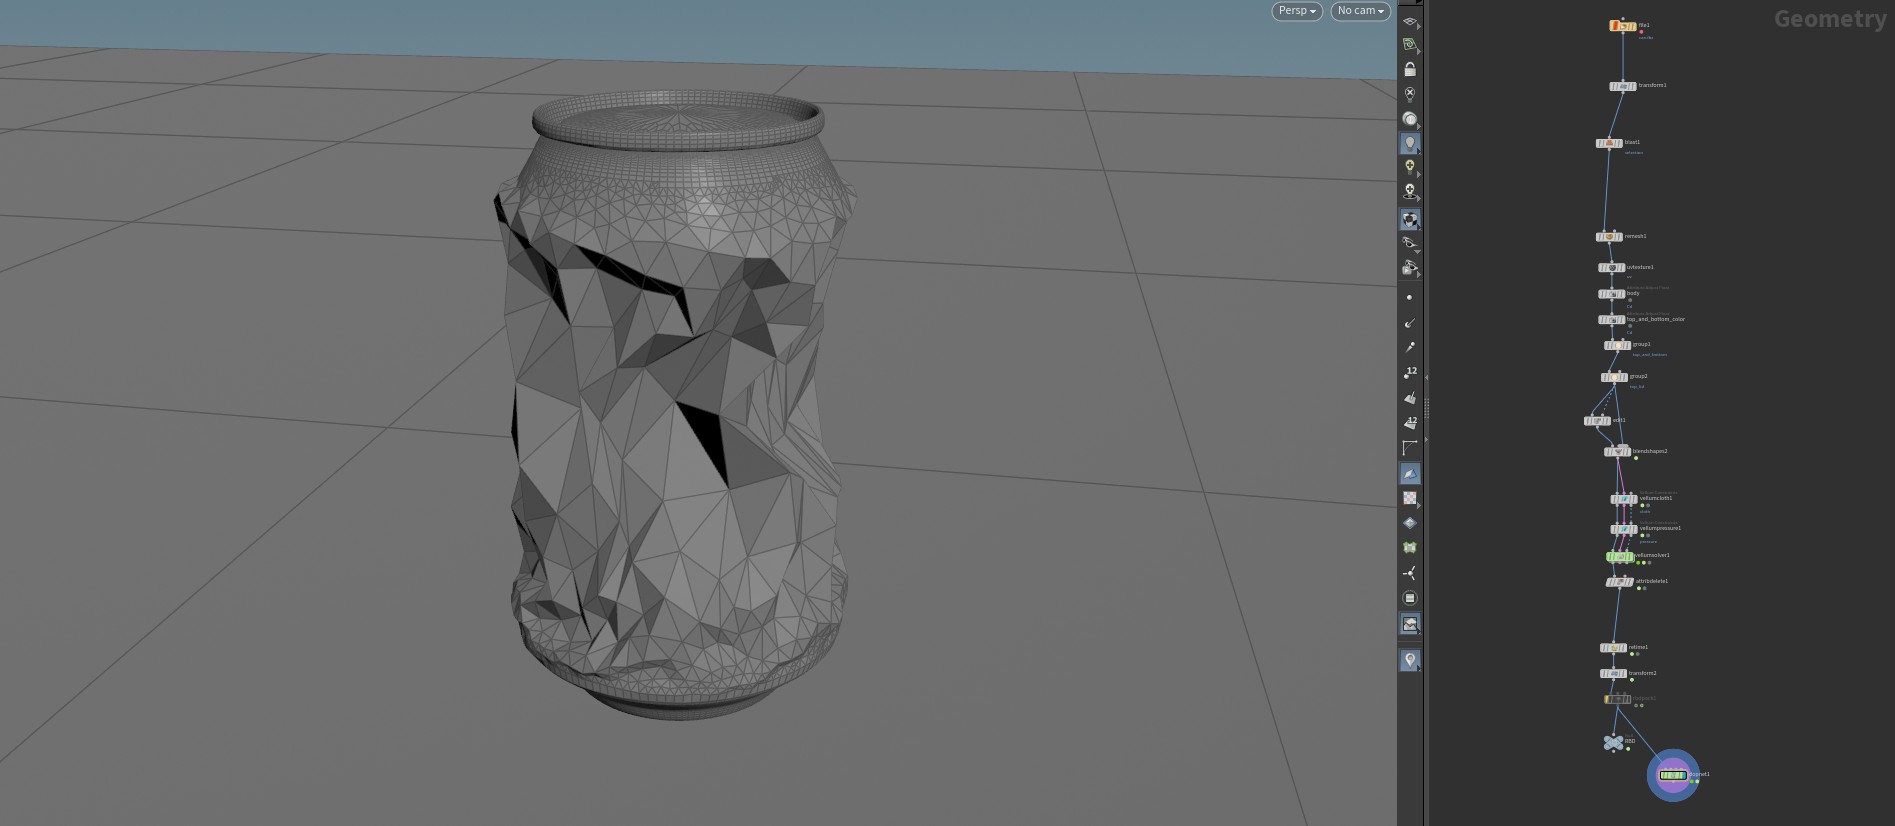This screenshot has width=1895, height=826.
Task: Click the blast1 node
Action: click(1608, 143)
